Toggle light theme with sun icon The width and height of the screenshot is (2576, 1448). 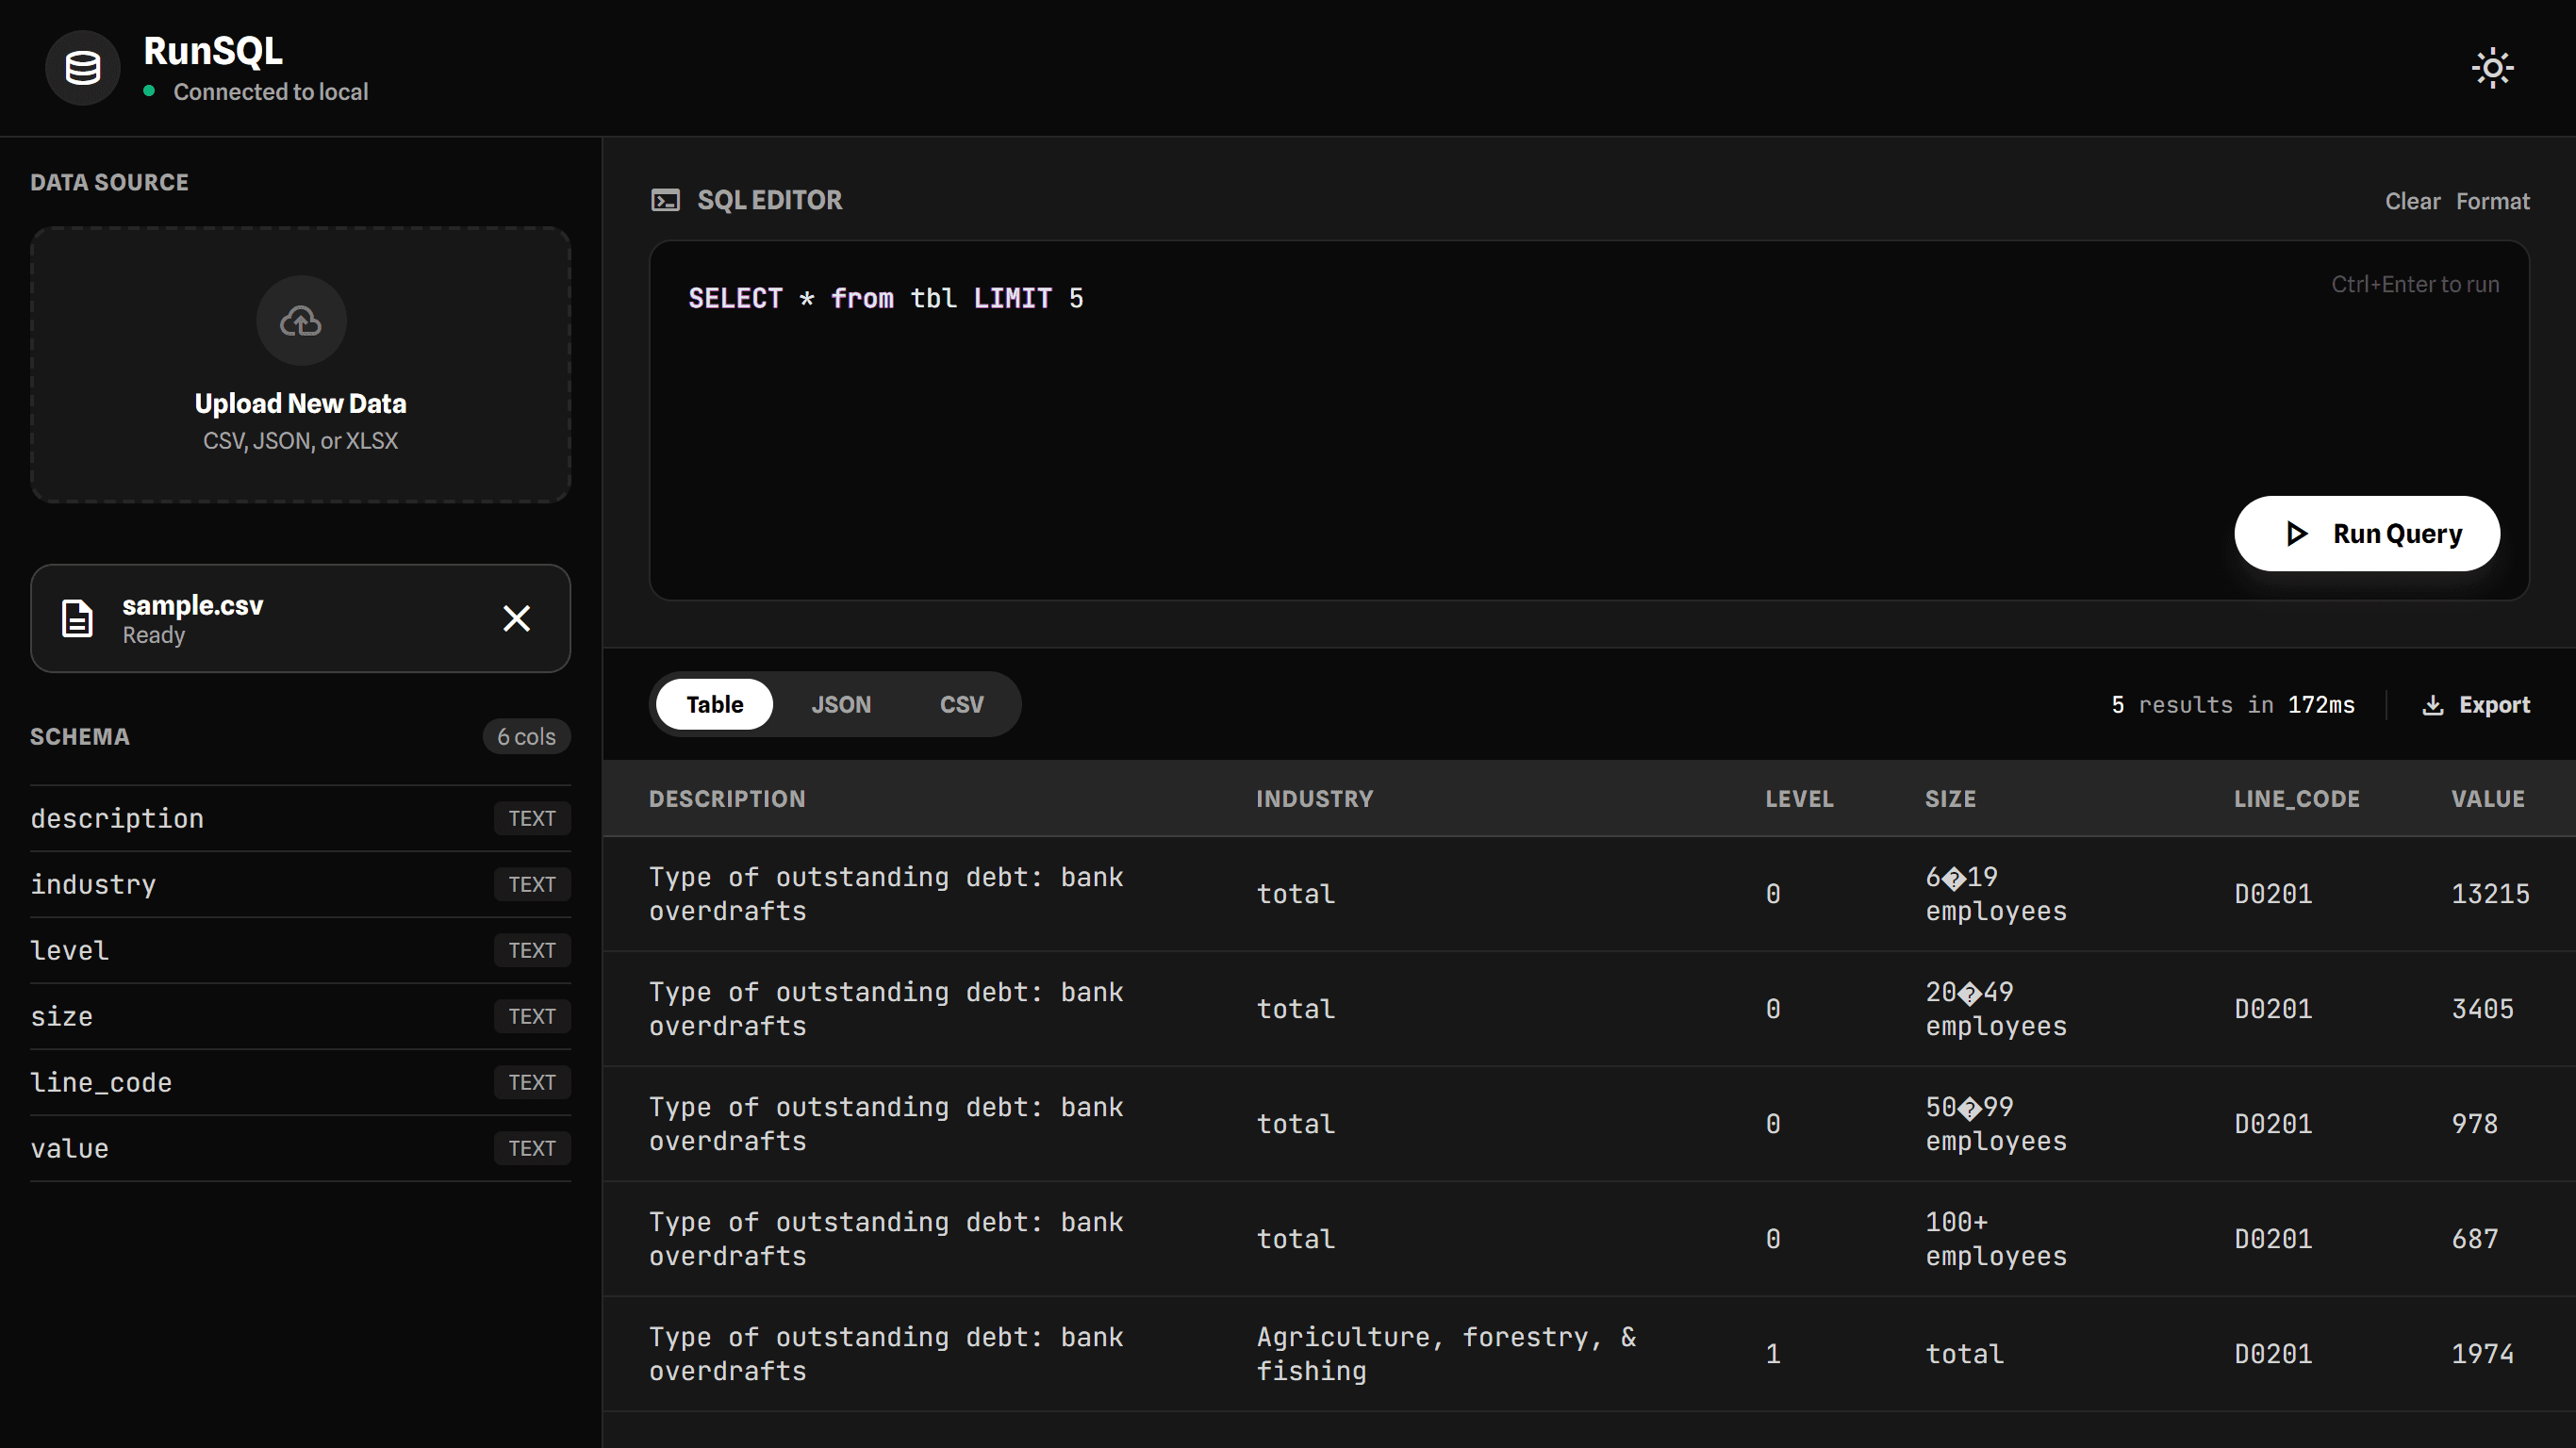coord(2492,68)
